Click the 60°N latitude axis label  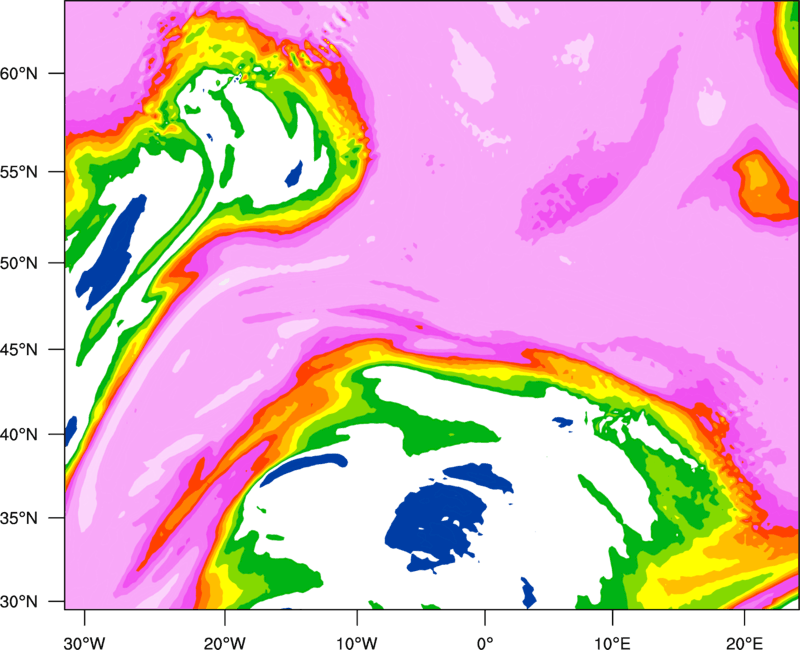[x=19, y=73]
